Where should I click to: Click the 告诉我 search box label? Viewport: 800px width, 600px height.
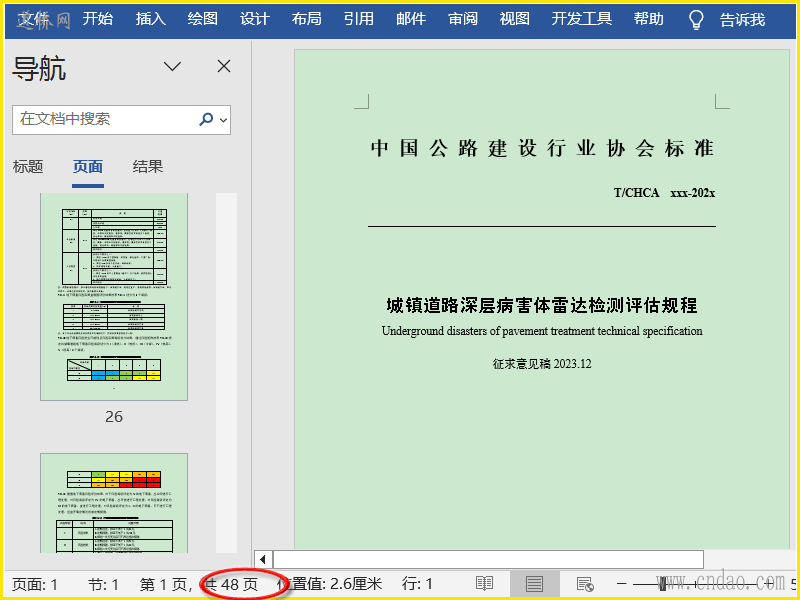(x=742, y=20)
